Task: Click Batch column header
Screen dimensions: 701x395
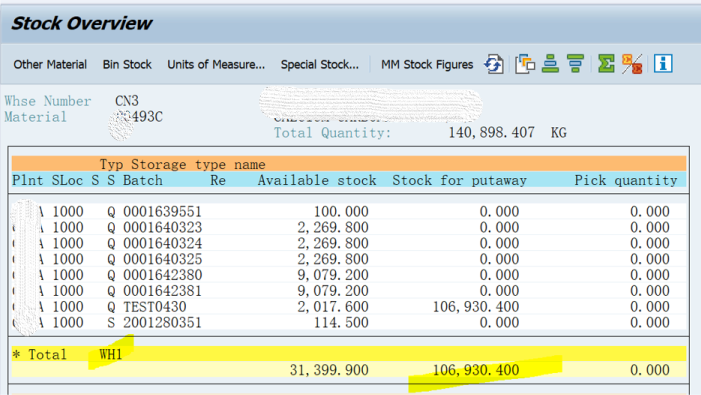Action: pos(143,181)
